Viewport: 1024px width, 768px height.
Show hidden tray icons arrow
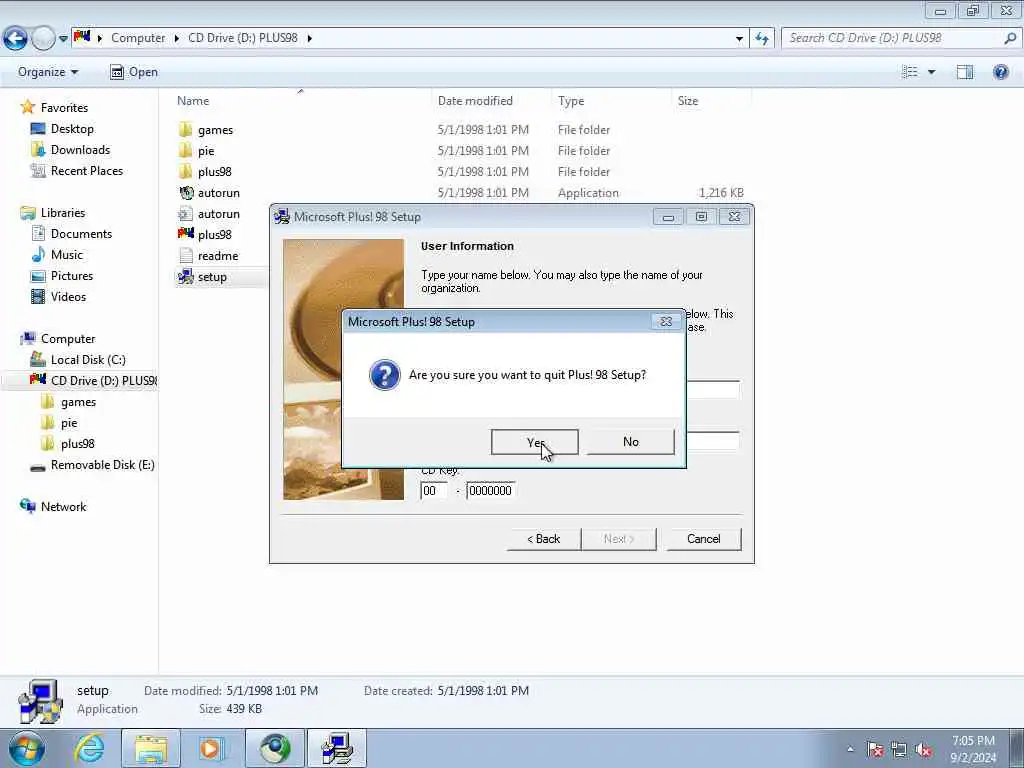(x=850, y=750)
